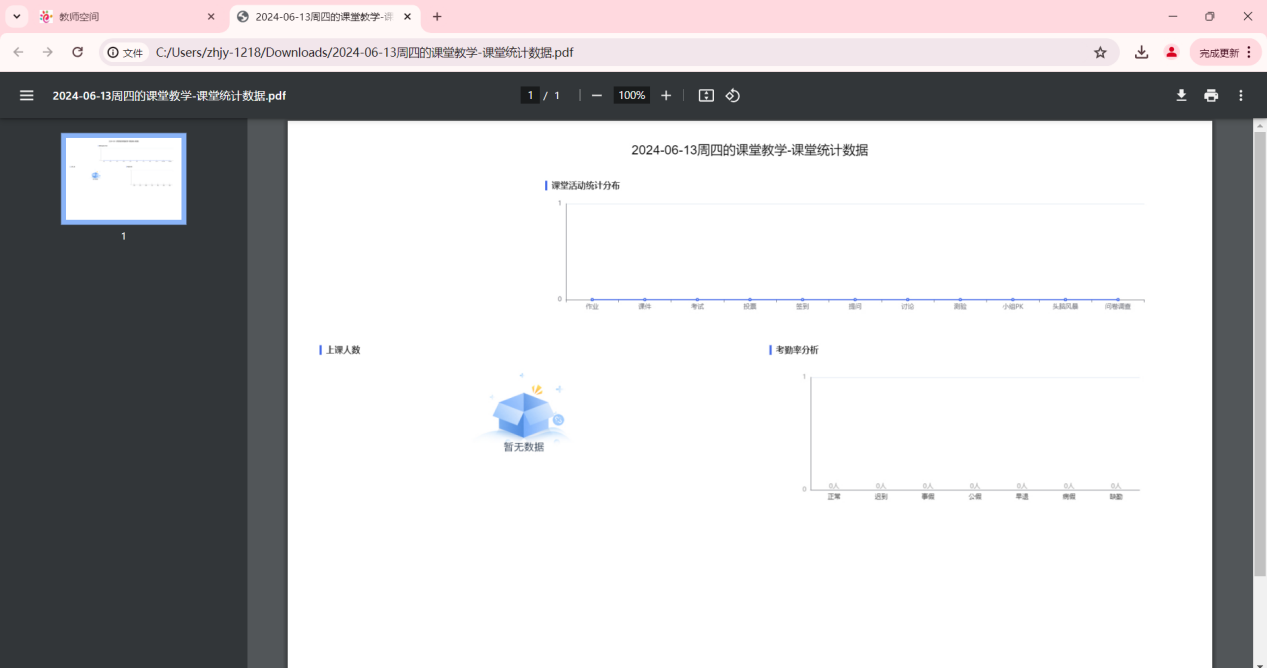This screenshot has width=1267, height=668.
Task: Open the new tab plus button
Action: pos(438,17)
